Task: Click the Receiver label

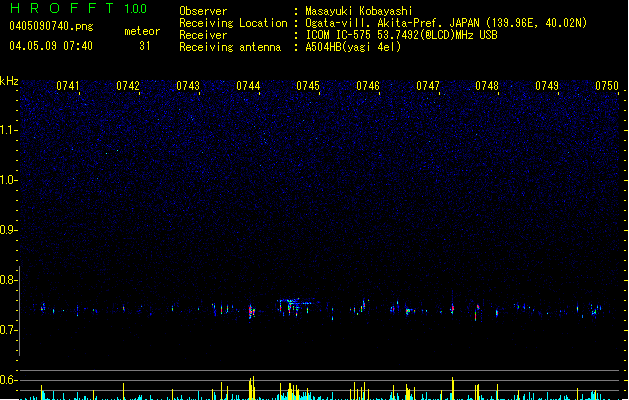Action: tap(203, 35)
